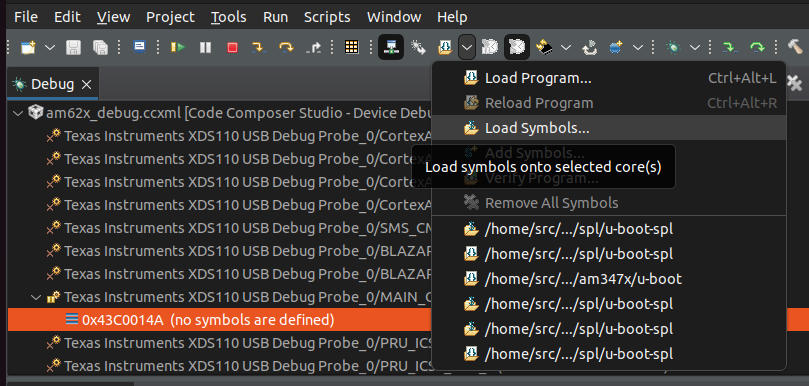The height and width of the screenshot is (386, 809).
Task: Click the stack frame icon beside 0x43C0014A
Action: 72,320
